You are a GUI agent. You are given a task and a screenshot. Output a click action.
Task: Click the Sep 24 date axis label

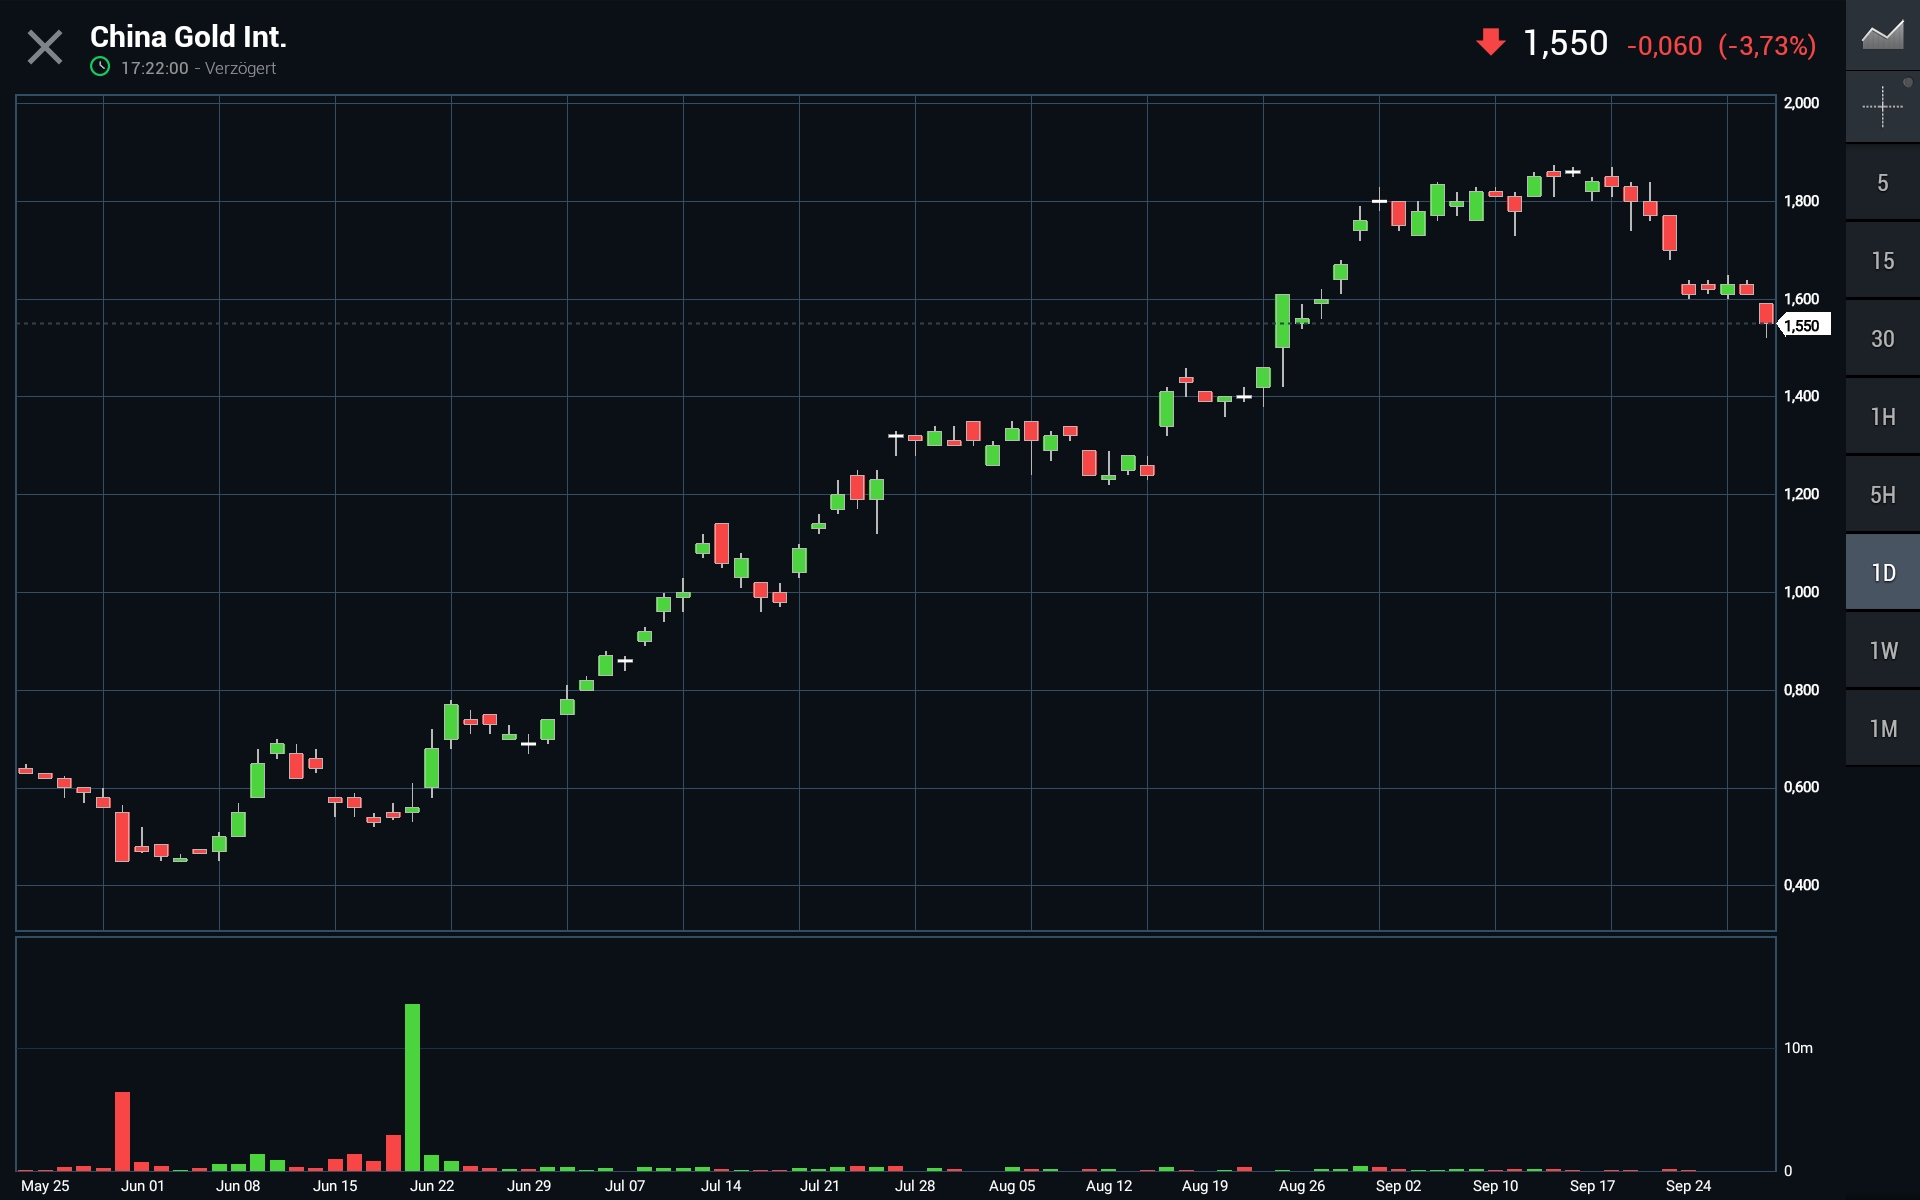pyautogui.click(x=1688, y=1186)
